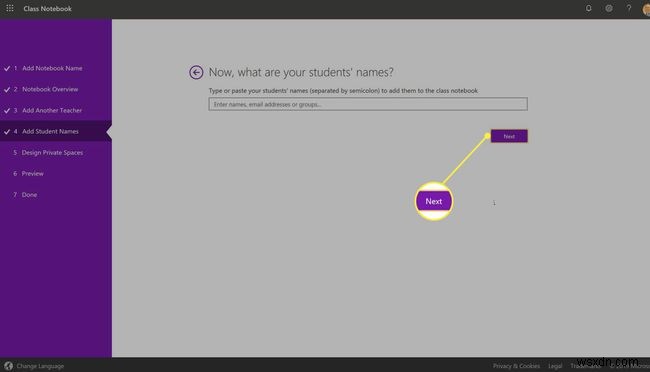650x372 pixels.
Task: Click the globe icon near Change Language
Action: click(8, 366)
